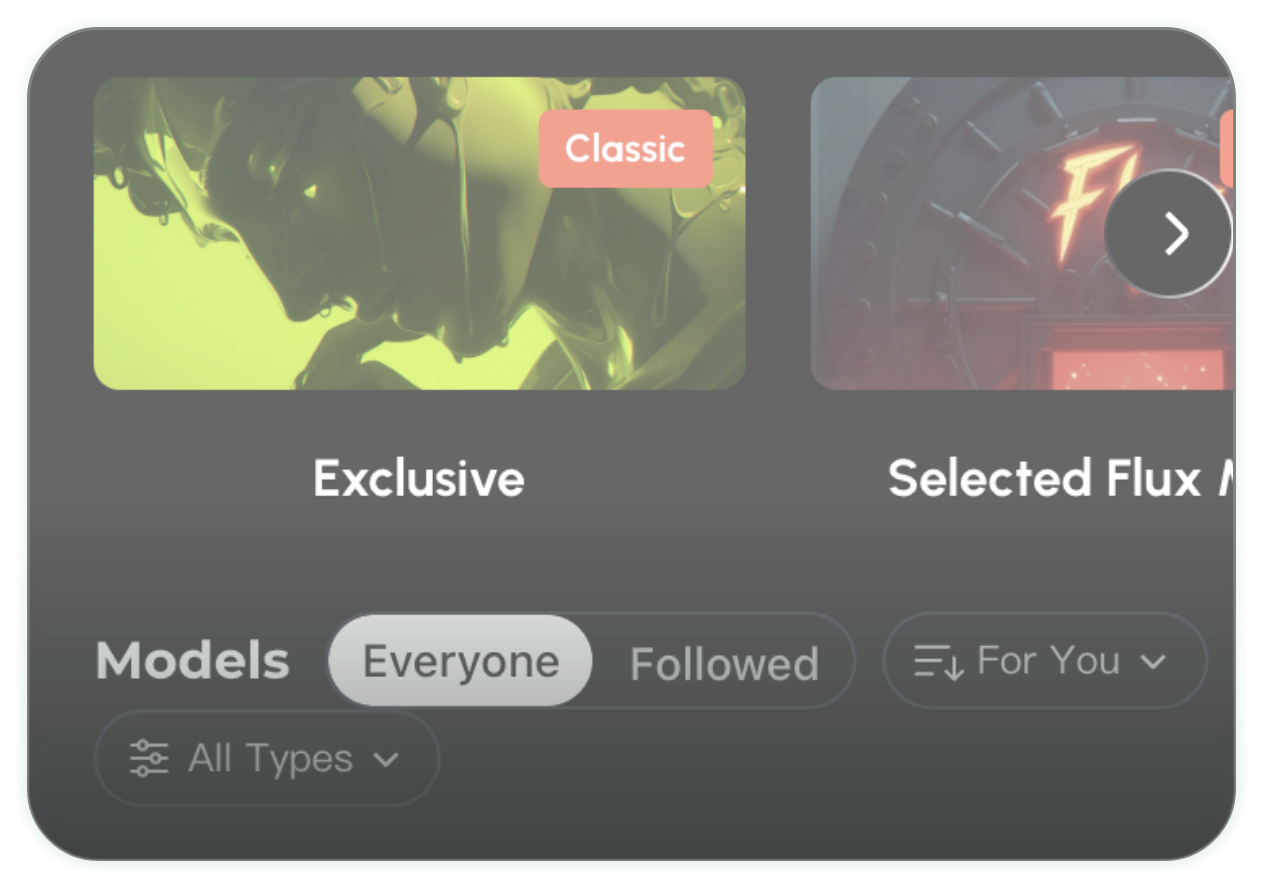Open the All Types filter dropdown
1263x888 pixels.
click(267, 758)
